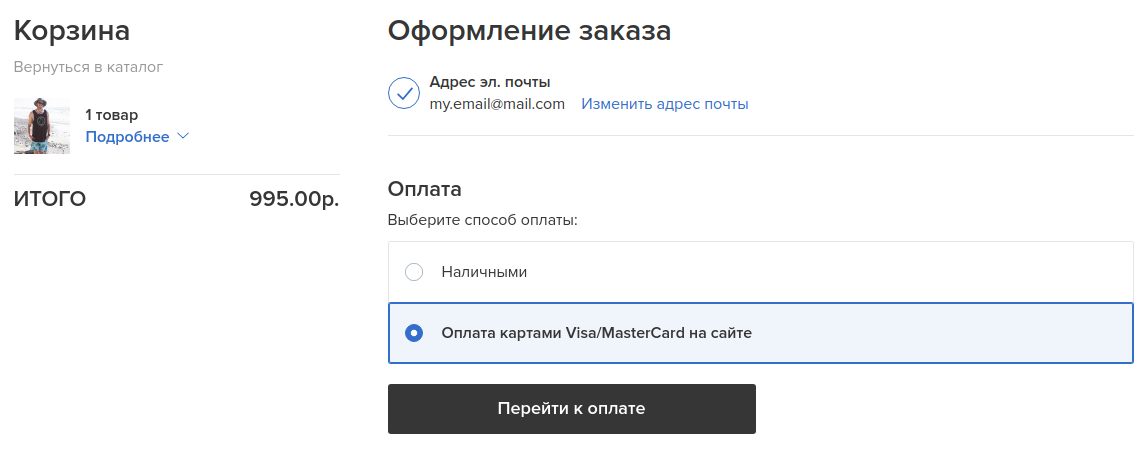Screen dimensions: 1148x452
Task: Open the product thumbnail in the cart
Action: click(x=42, y=126)
